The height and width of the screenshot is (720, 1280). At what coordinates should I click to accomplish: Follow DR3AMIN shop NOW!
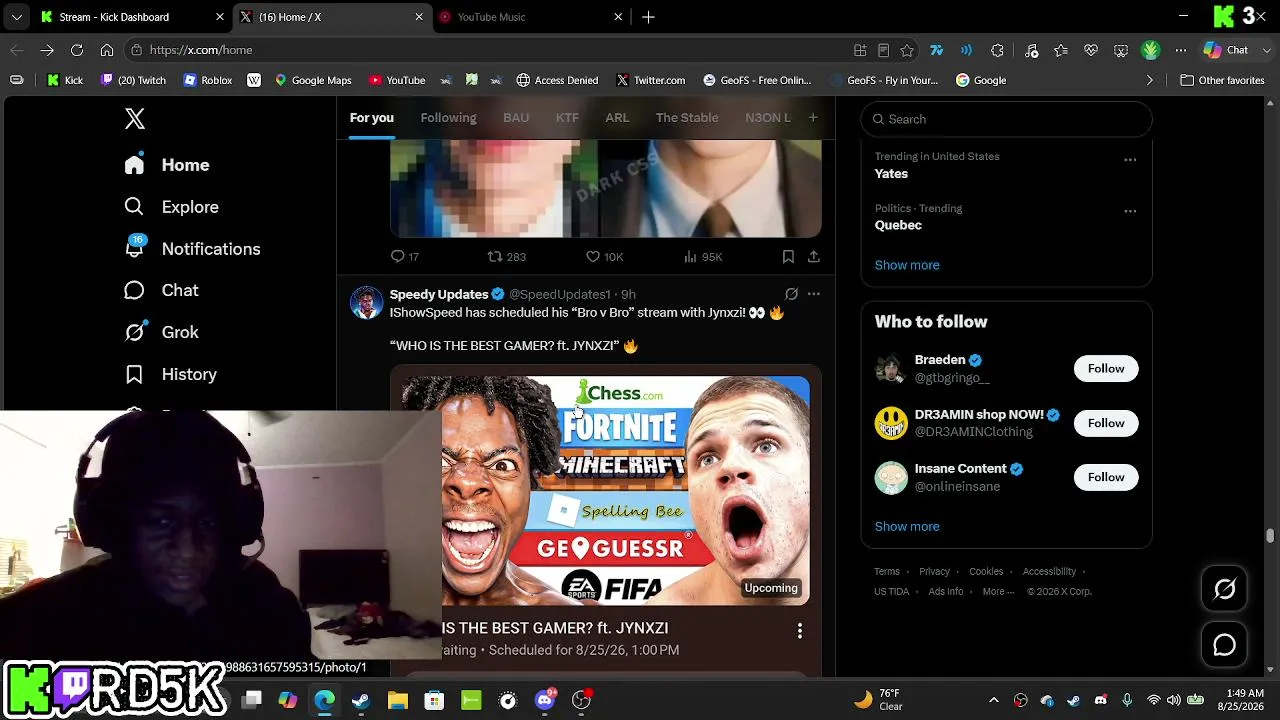(x=1106, y=423)
